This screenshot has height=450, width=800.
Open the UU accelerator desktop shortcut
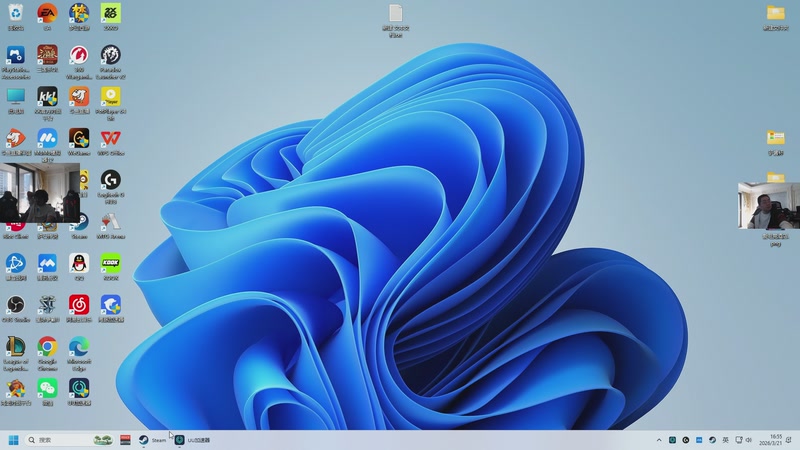[x=79, y=392]
